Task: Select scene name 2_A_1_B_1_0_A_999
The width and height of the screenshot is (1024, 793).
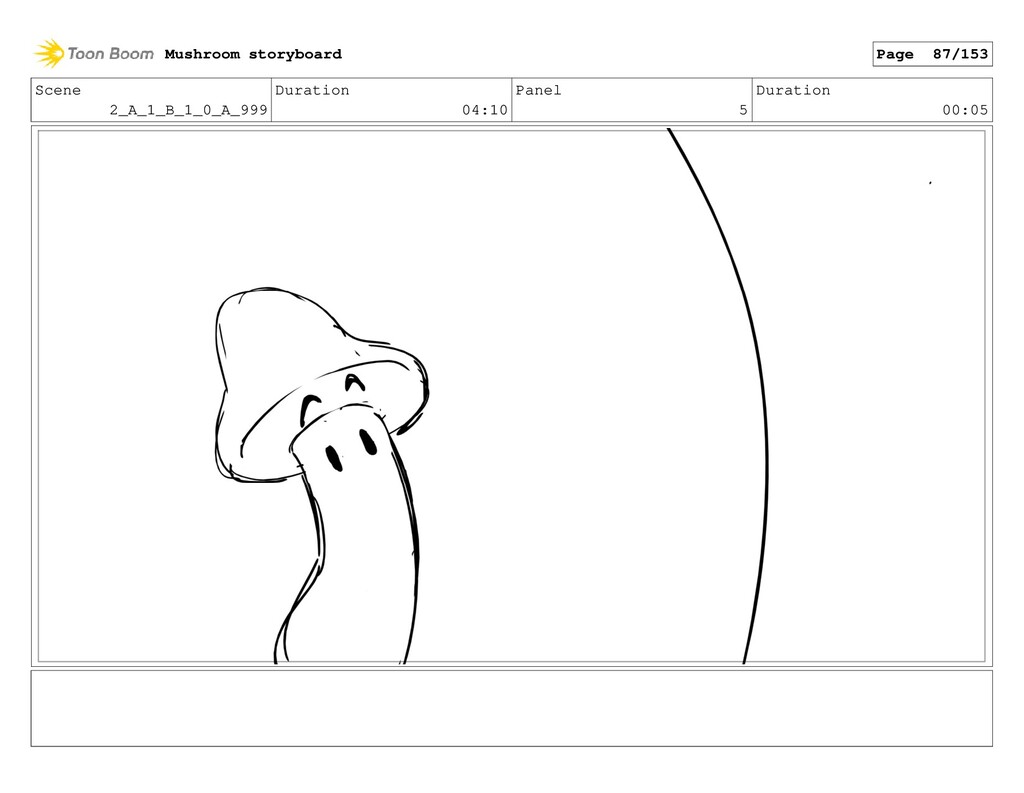Action: click(188, 110)
